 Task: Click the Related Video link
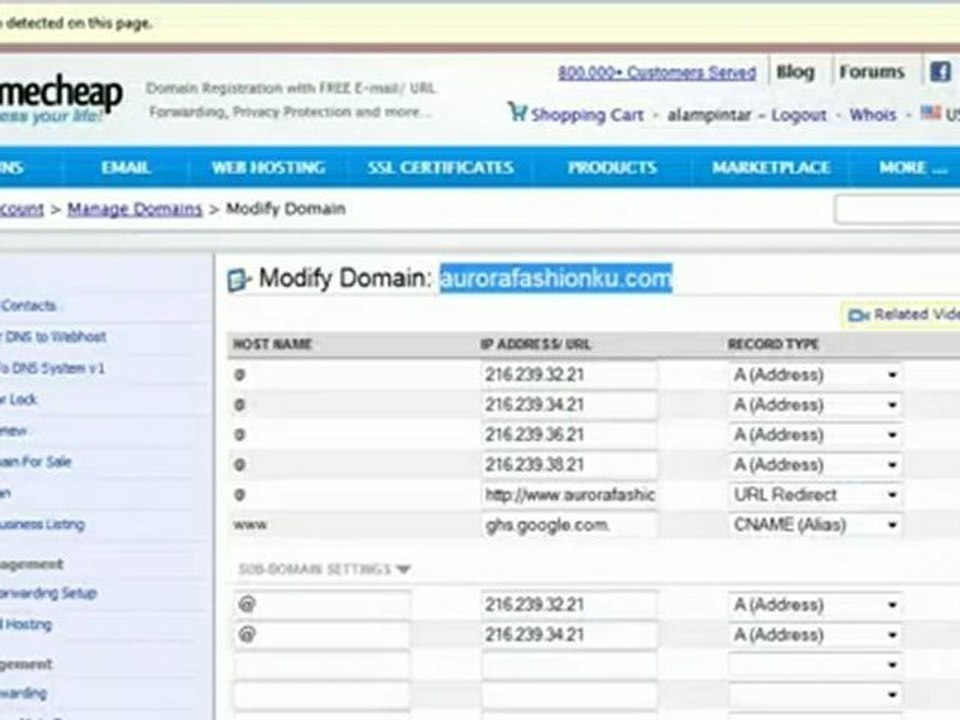pyautogui.click(x=917, y=314)
